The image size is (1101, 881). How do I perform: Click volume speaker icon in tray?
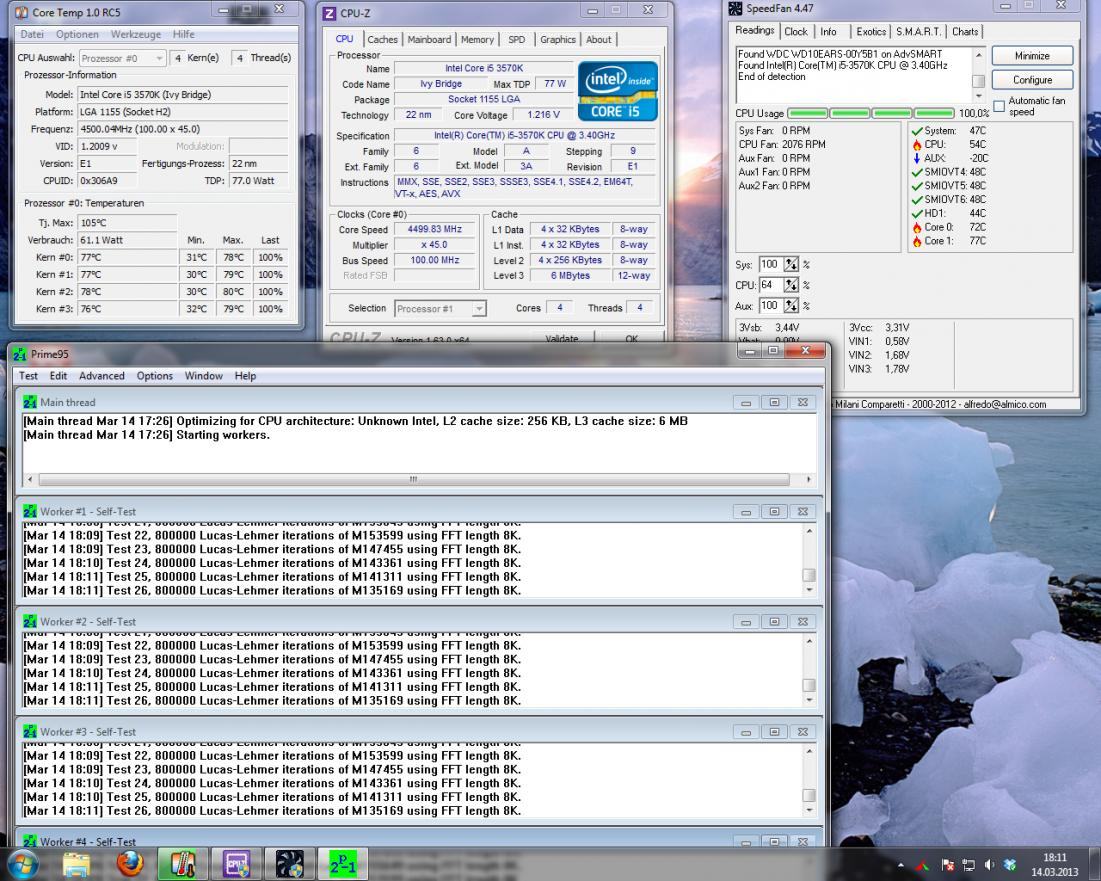(x=989, y=866)
